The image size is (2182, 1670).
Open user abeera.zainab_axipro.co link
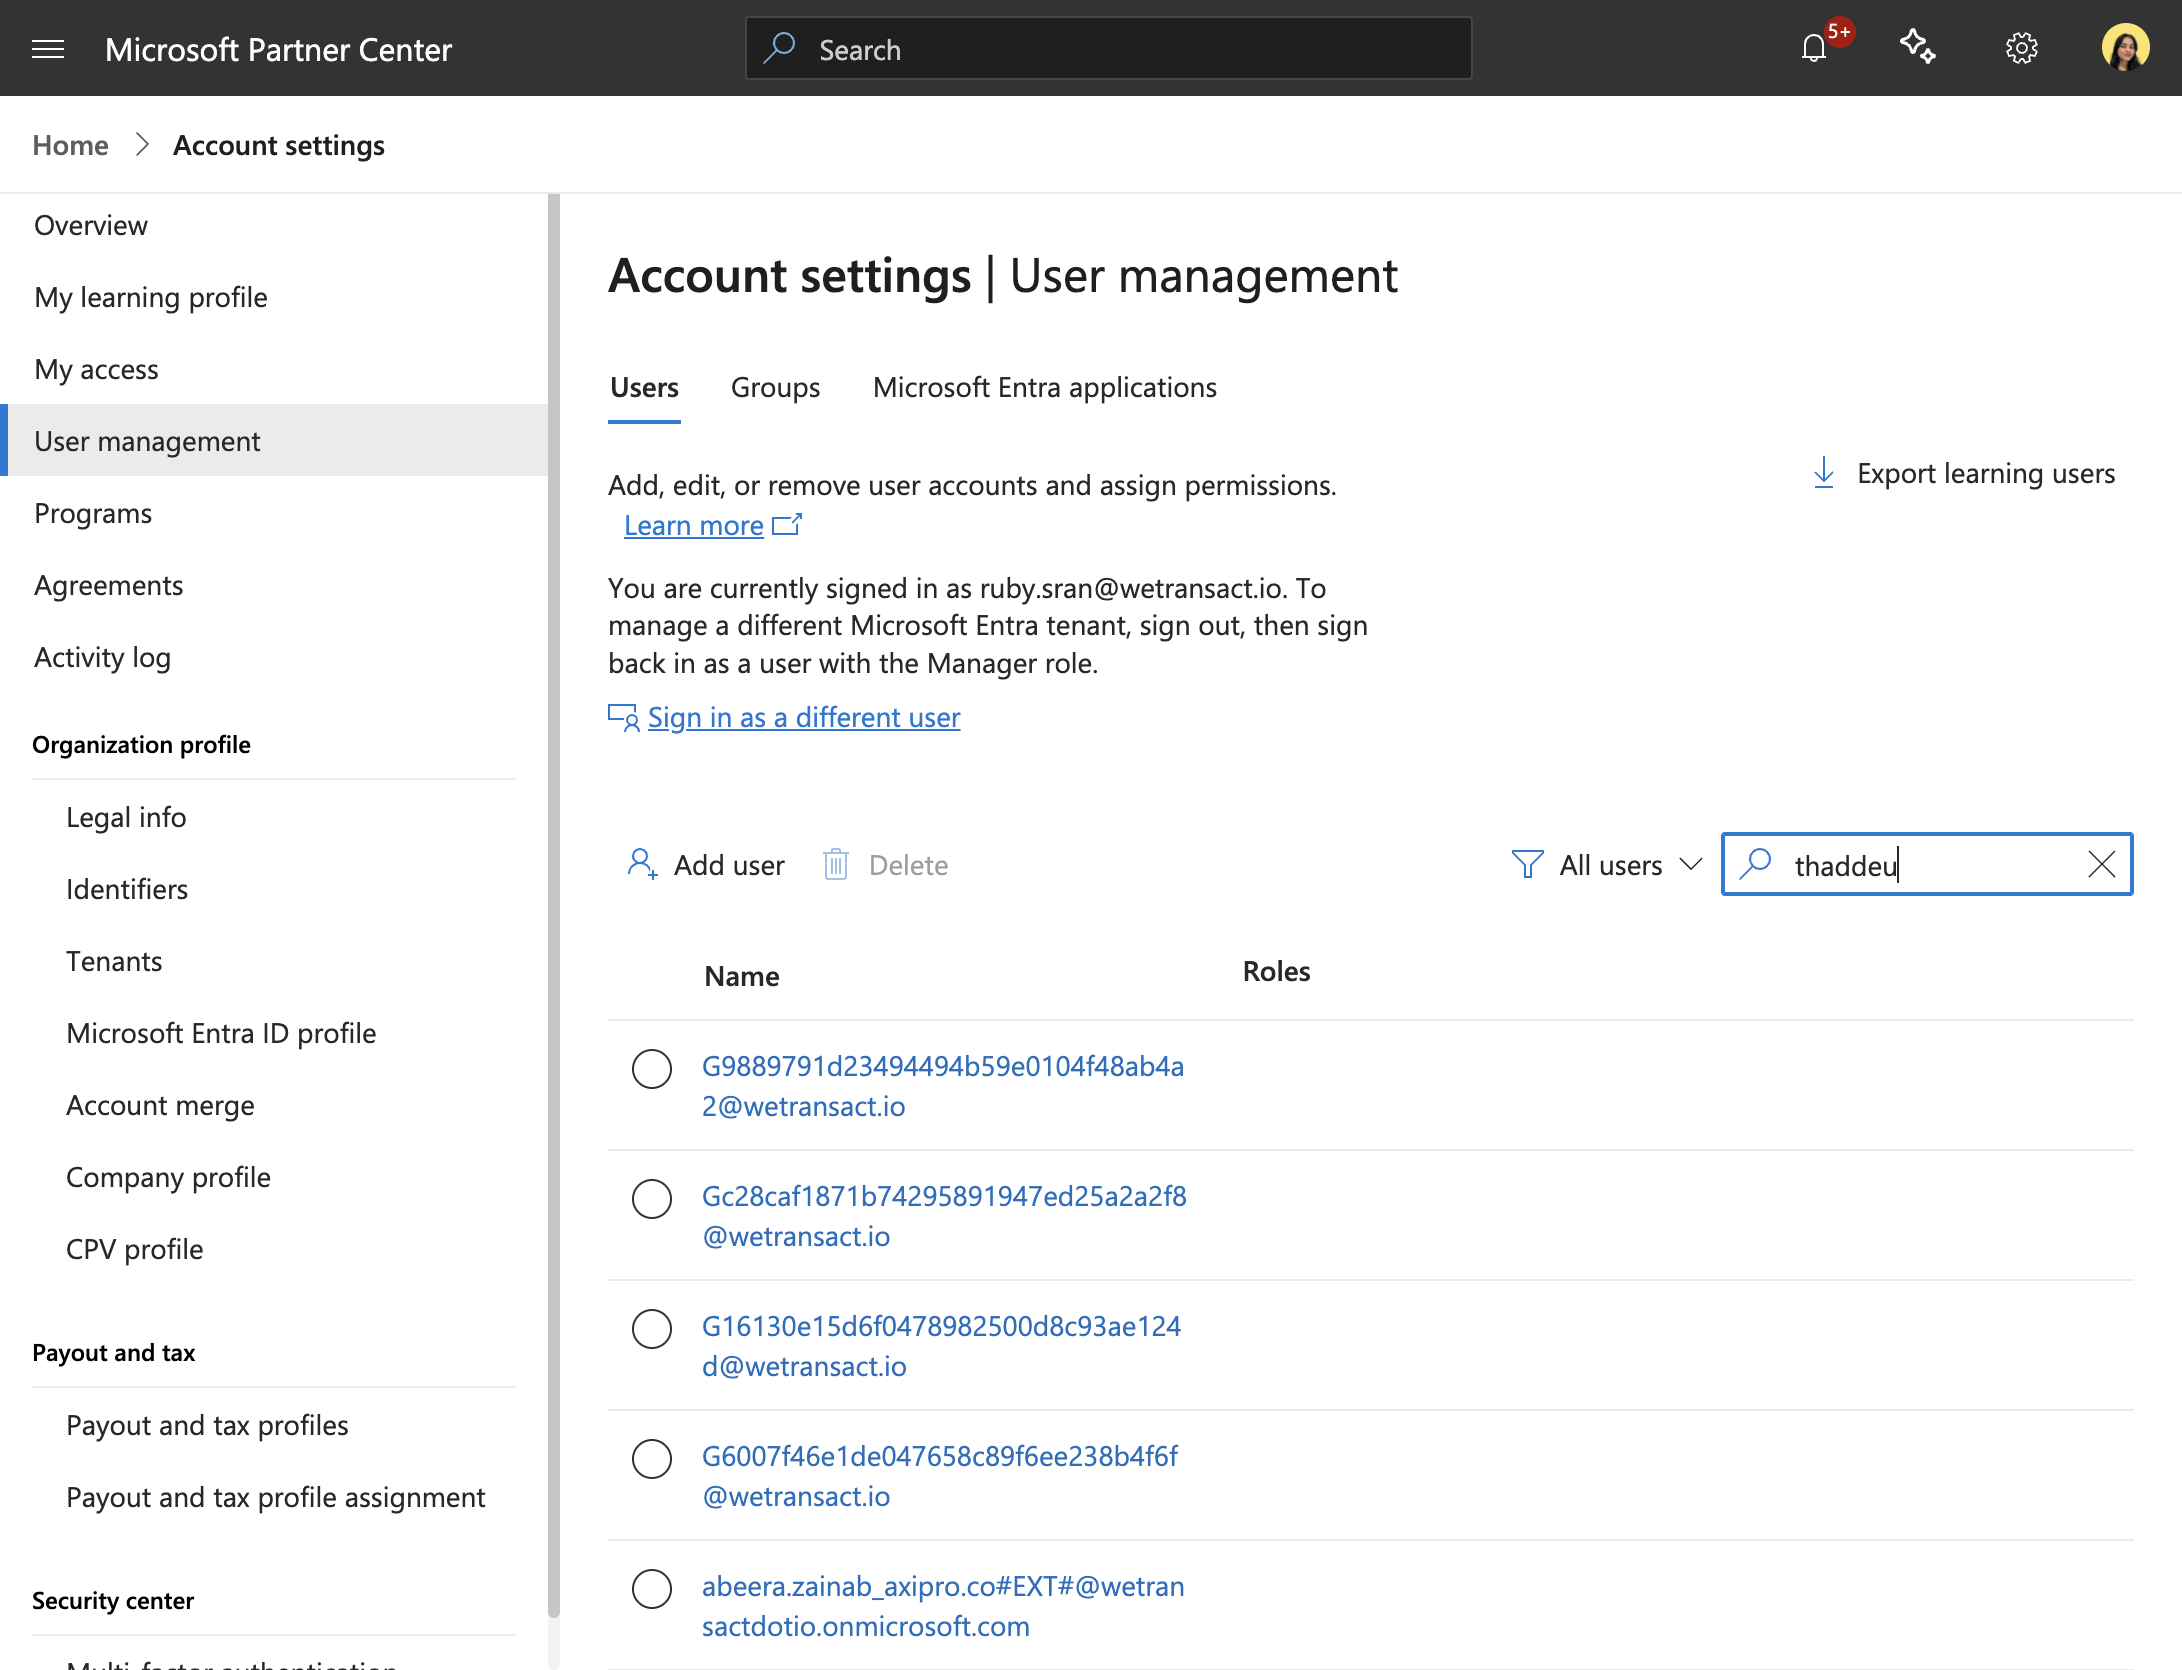coord(943,1606)
